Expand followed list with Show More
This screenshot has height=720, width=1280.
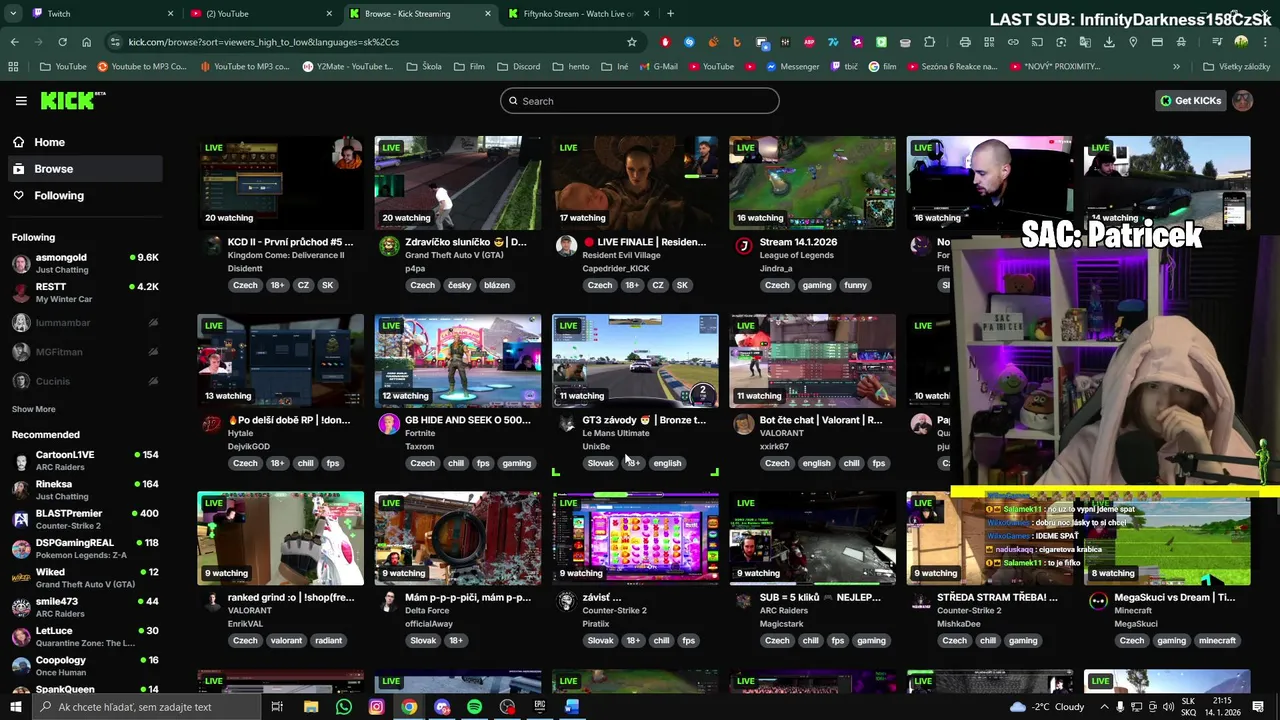[33, 409]
